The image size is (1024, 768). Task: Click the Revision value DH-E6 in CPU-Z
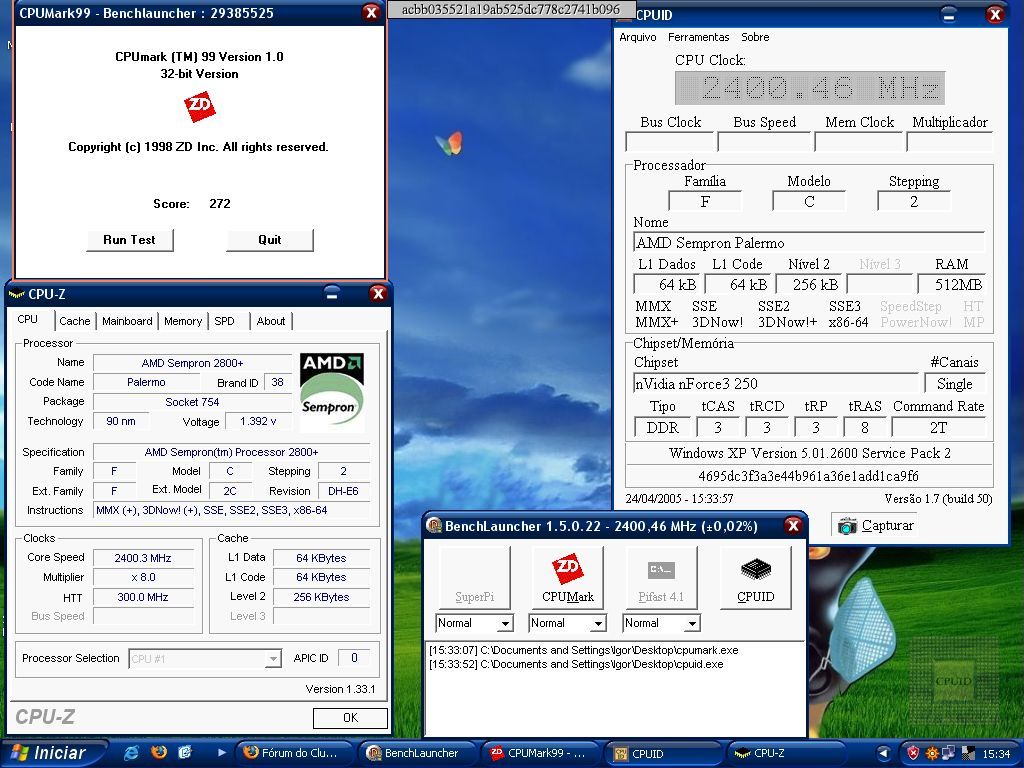(344, 491)
